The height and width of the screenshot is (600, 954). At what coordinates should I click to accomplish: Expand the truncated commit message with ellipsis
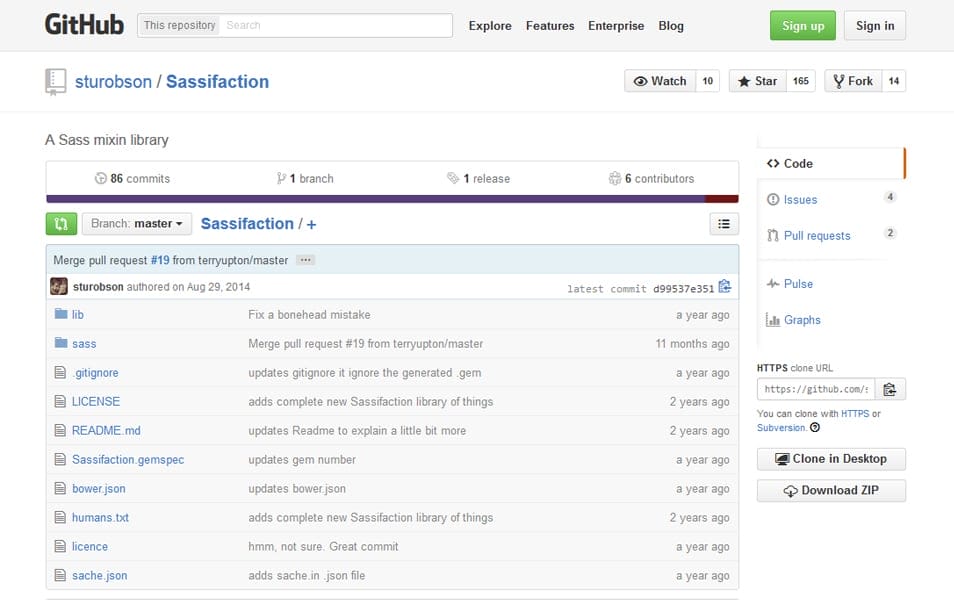[x=305, y=259]
